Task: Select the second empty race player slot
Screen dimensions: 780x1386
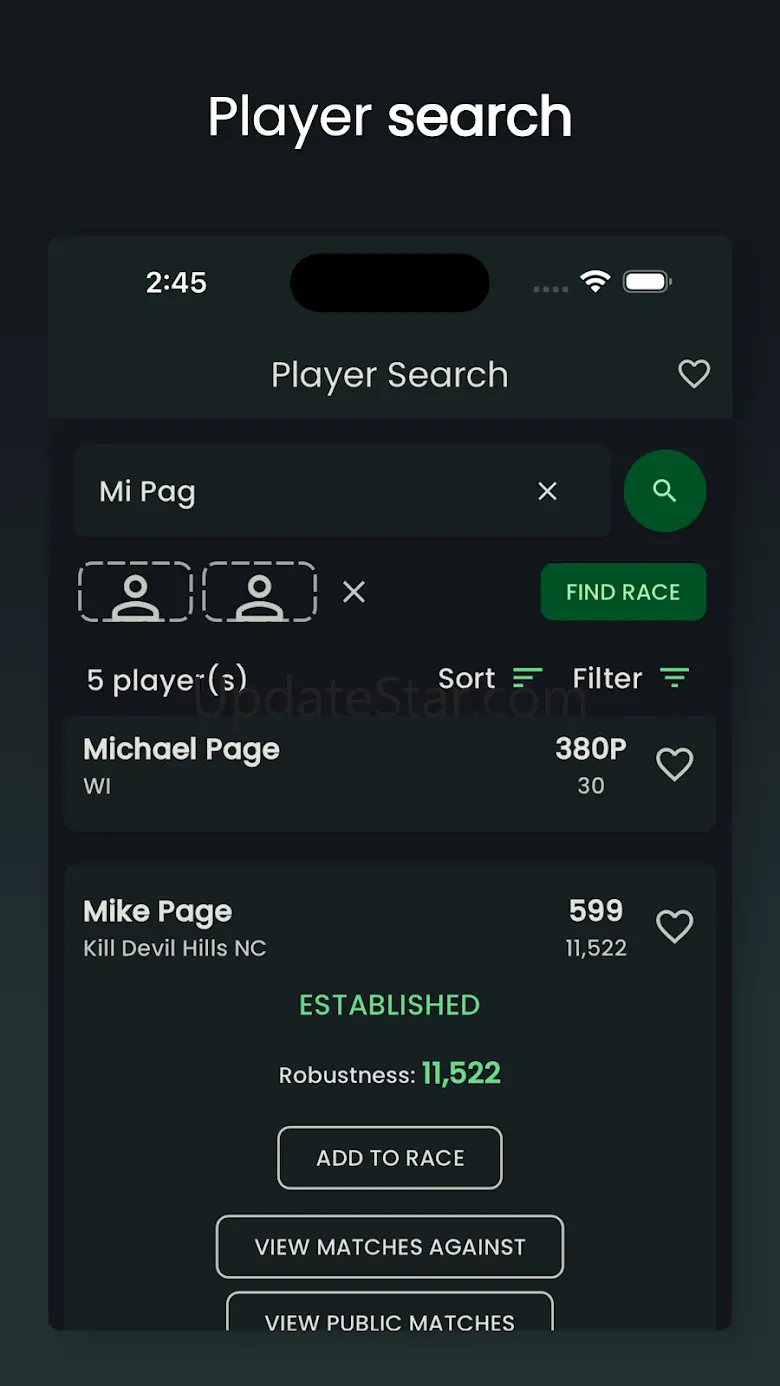Action: [x=260, y=592]
